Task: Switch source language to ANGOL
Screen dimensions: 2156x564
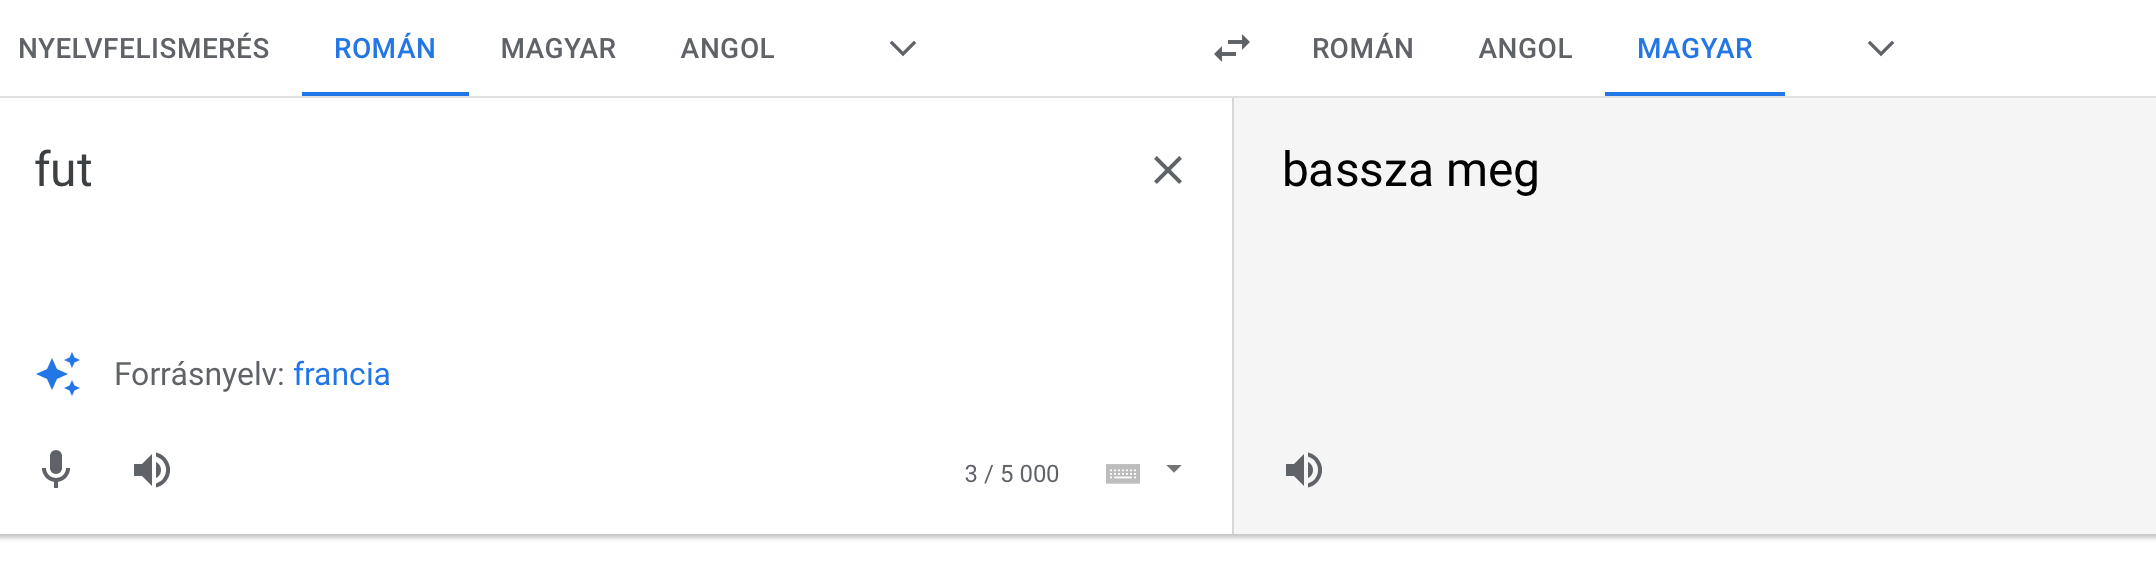Action: tap(727, 48)
